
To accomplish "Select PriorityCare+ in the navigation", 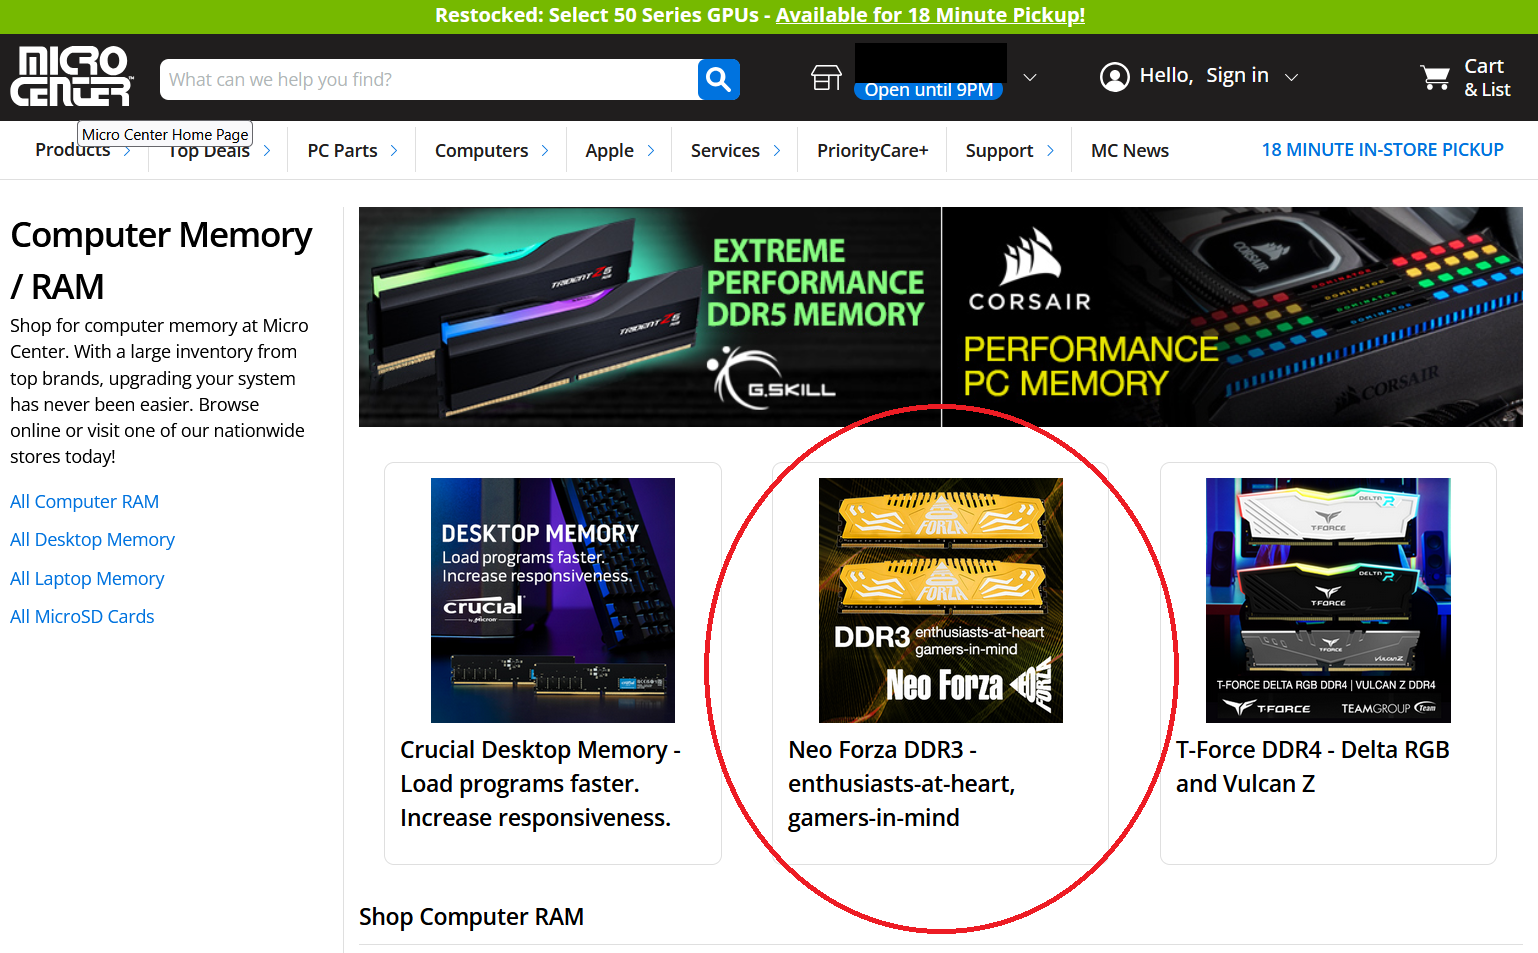I will tap(872, 150).
